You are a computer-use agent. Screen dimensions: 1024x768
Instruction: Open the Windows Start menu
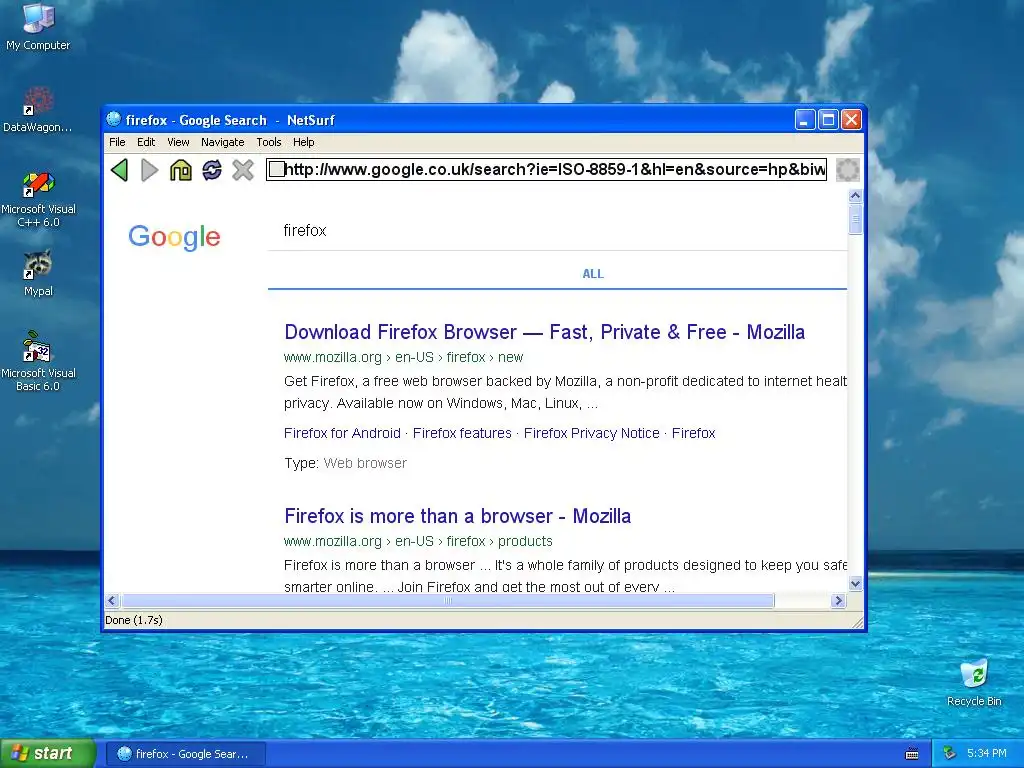pos(48,753)
